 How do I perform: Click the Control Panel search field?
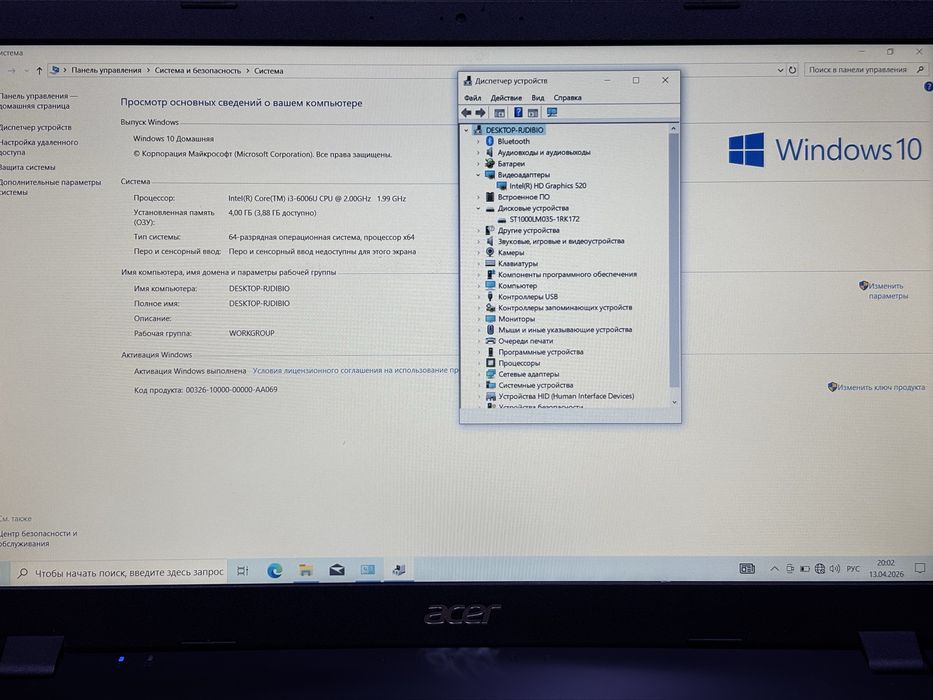pos(866,70)
